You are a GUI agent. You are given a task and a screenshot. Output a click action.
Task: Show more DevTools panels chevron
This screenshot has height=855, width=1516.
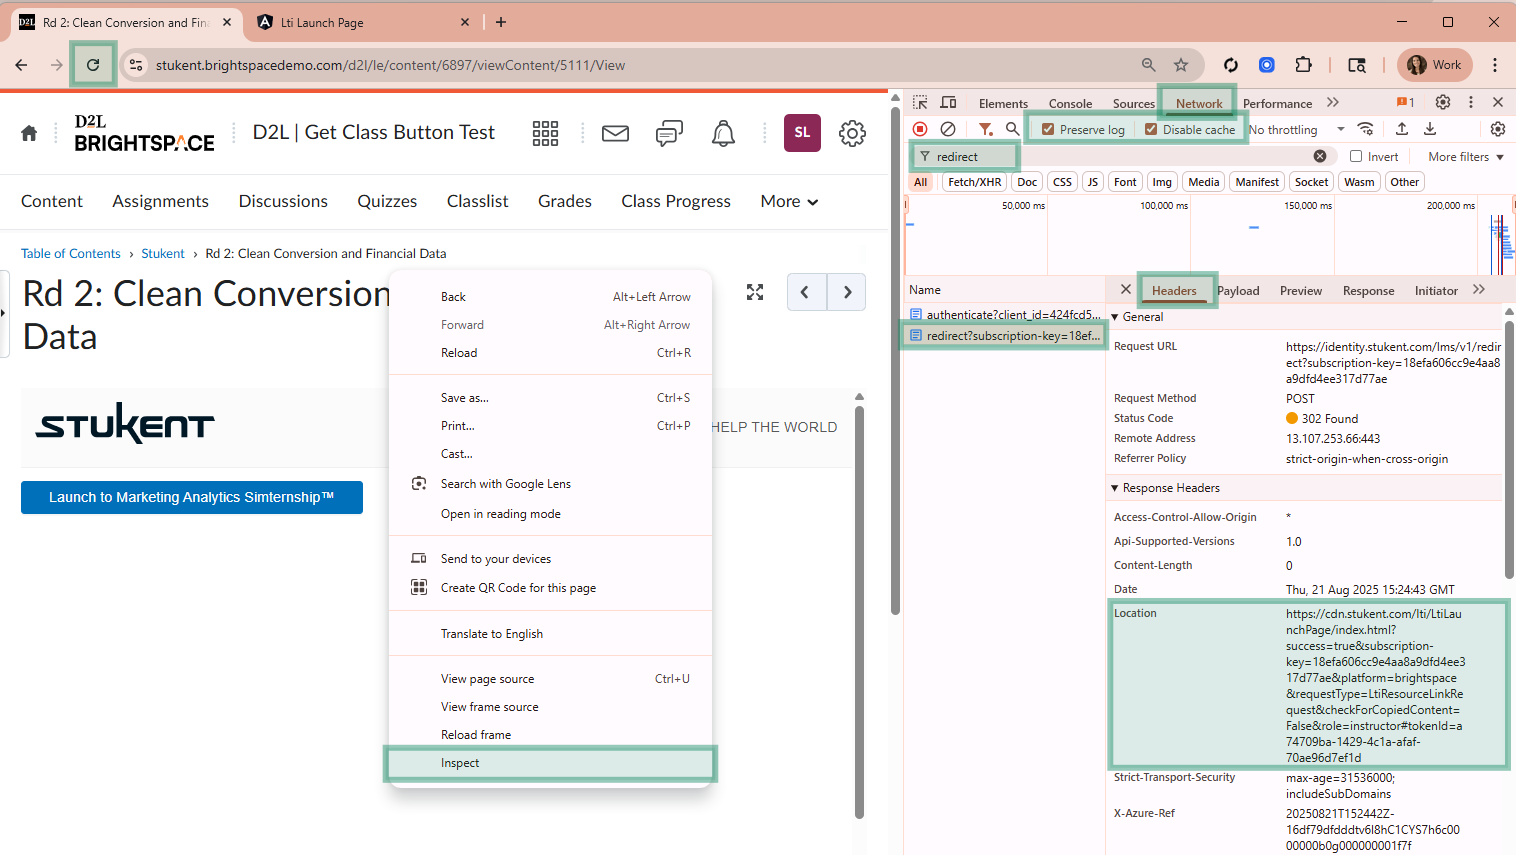1332,102
